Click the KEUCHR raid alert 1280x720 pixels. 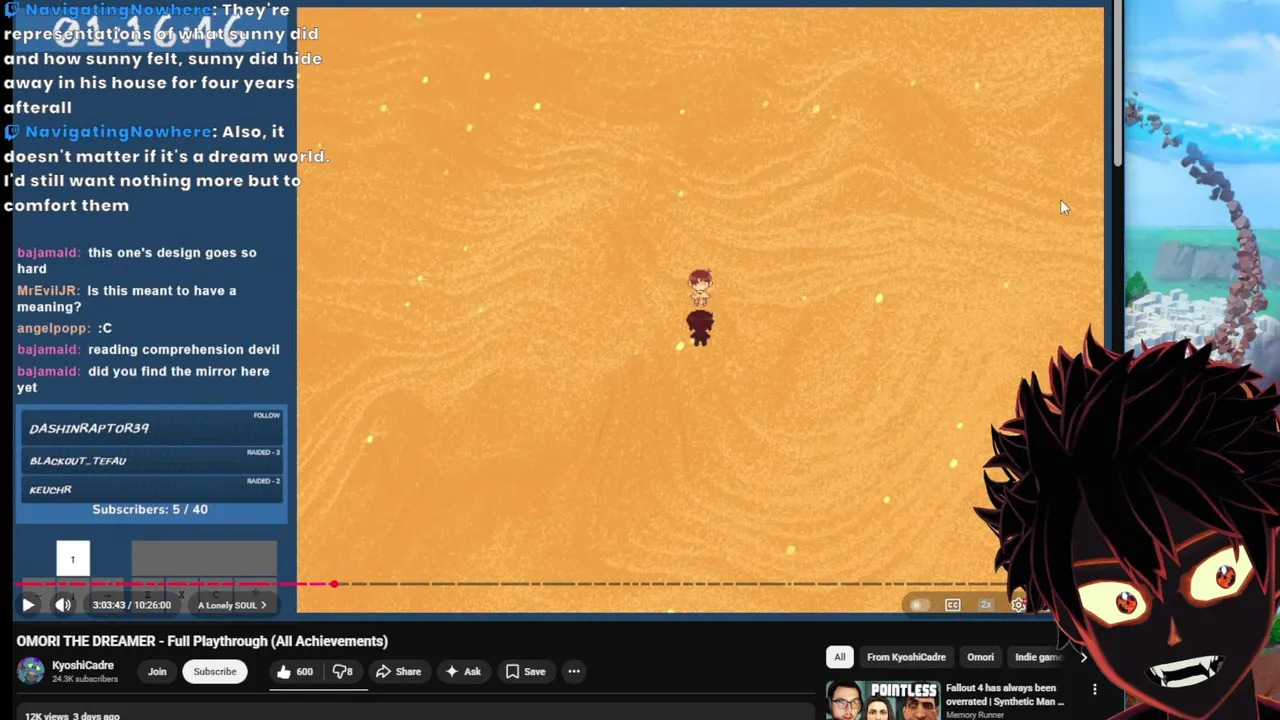(150, 489)
